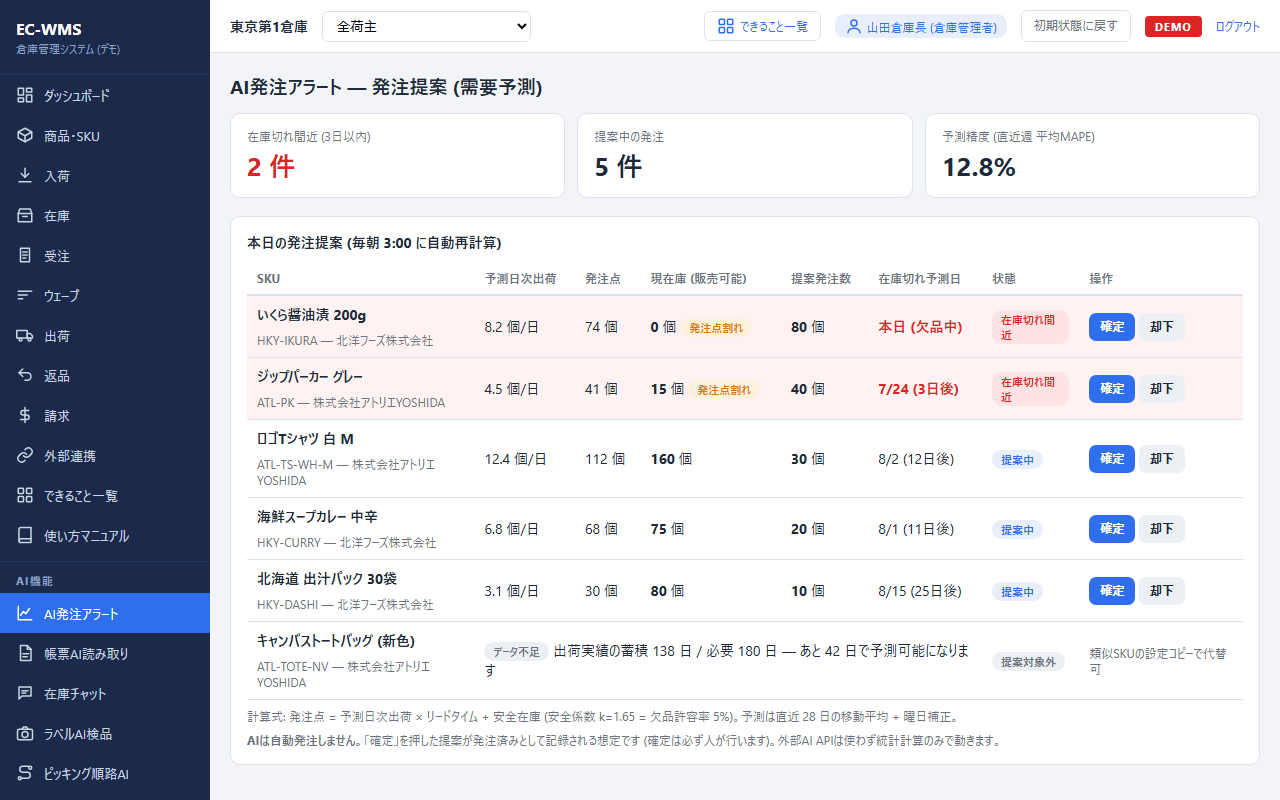Click the 返品 return arrow icon
The image size is (1280, 800).
click(x=25, y=376)
